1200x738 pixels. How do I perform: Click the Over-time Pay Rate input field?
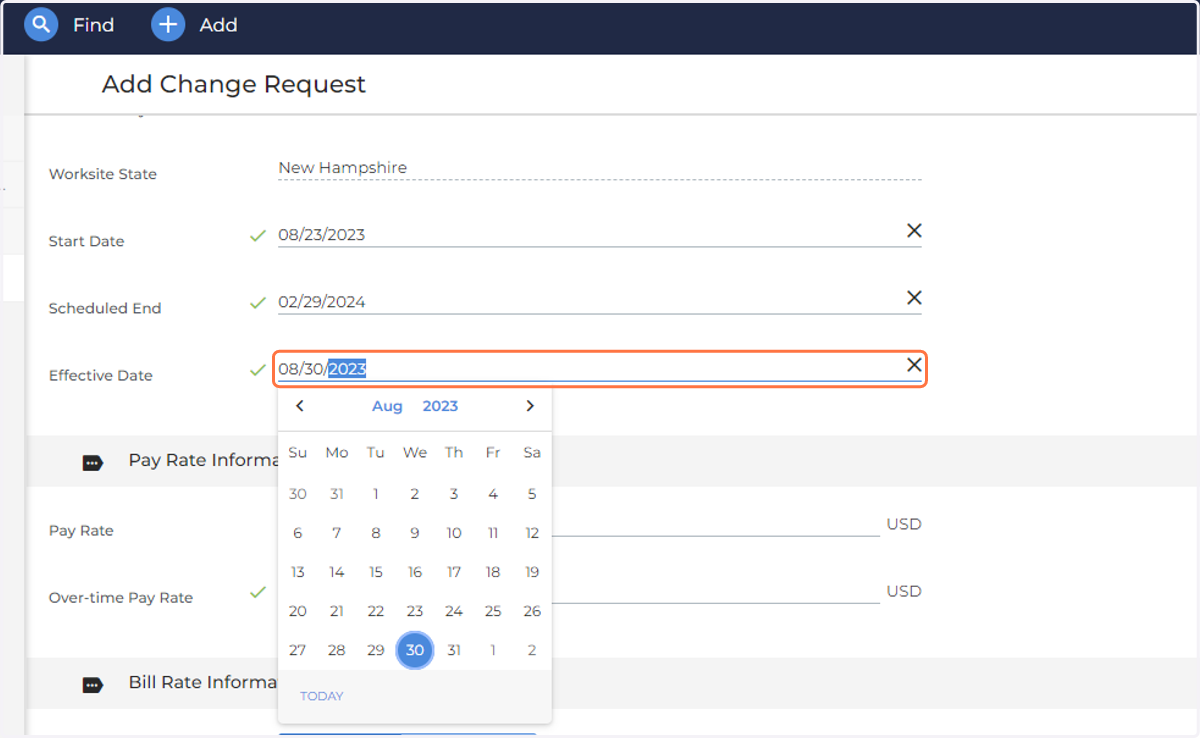tap(715, 591)
